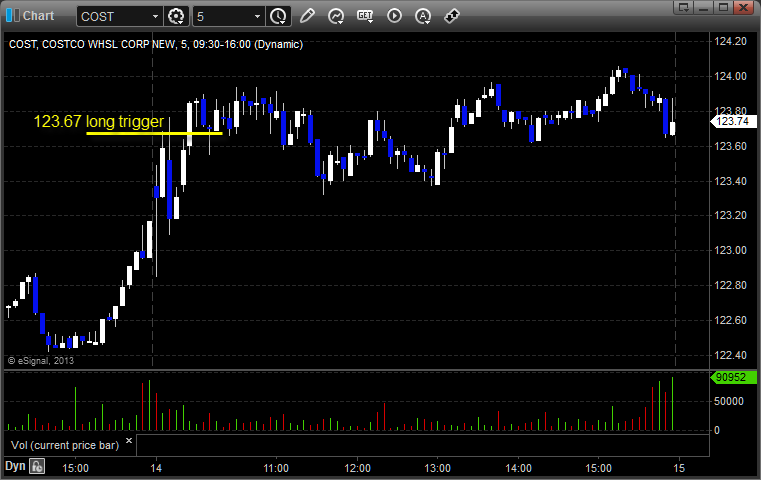This screenshot has height=480, width=761.
Task: Click the 122.40 price axis label
Action: click(730, 355)
